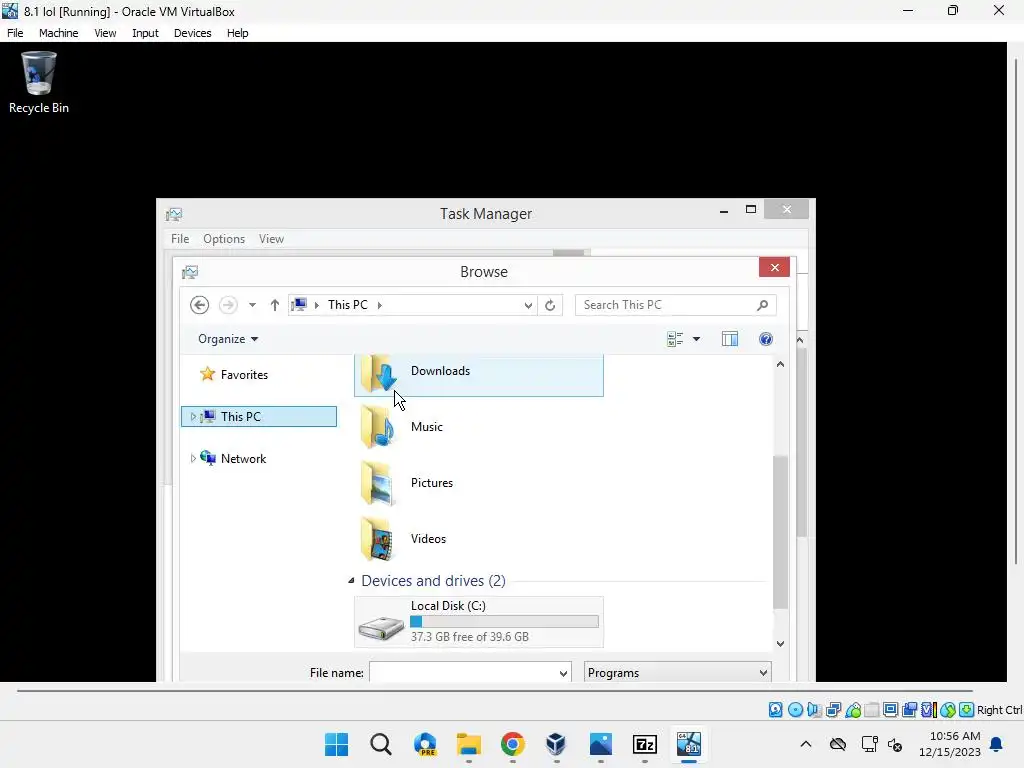Screen dimensions: 1024x768
Task: Select This PC in navigation pane
Action: 259,417
